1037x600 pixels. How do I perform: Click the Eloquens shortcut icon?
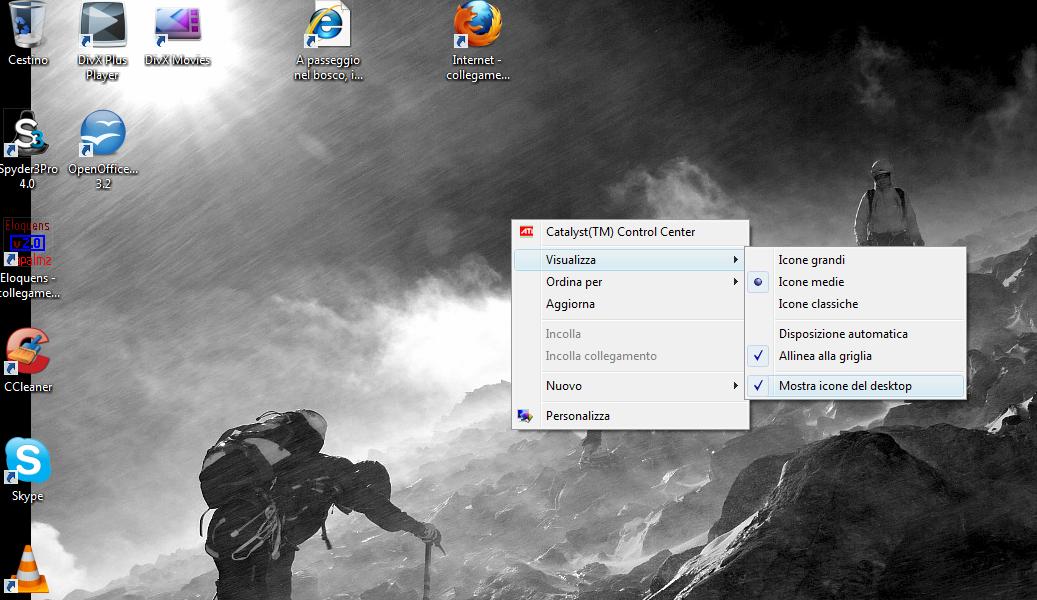tap(28, 245)
